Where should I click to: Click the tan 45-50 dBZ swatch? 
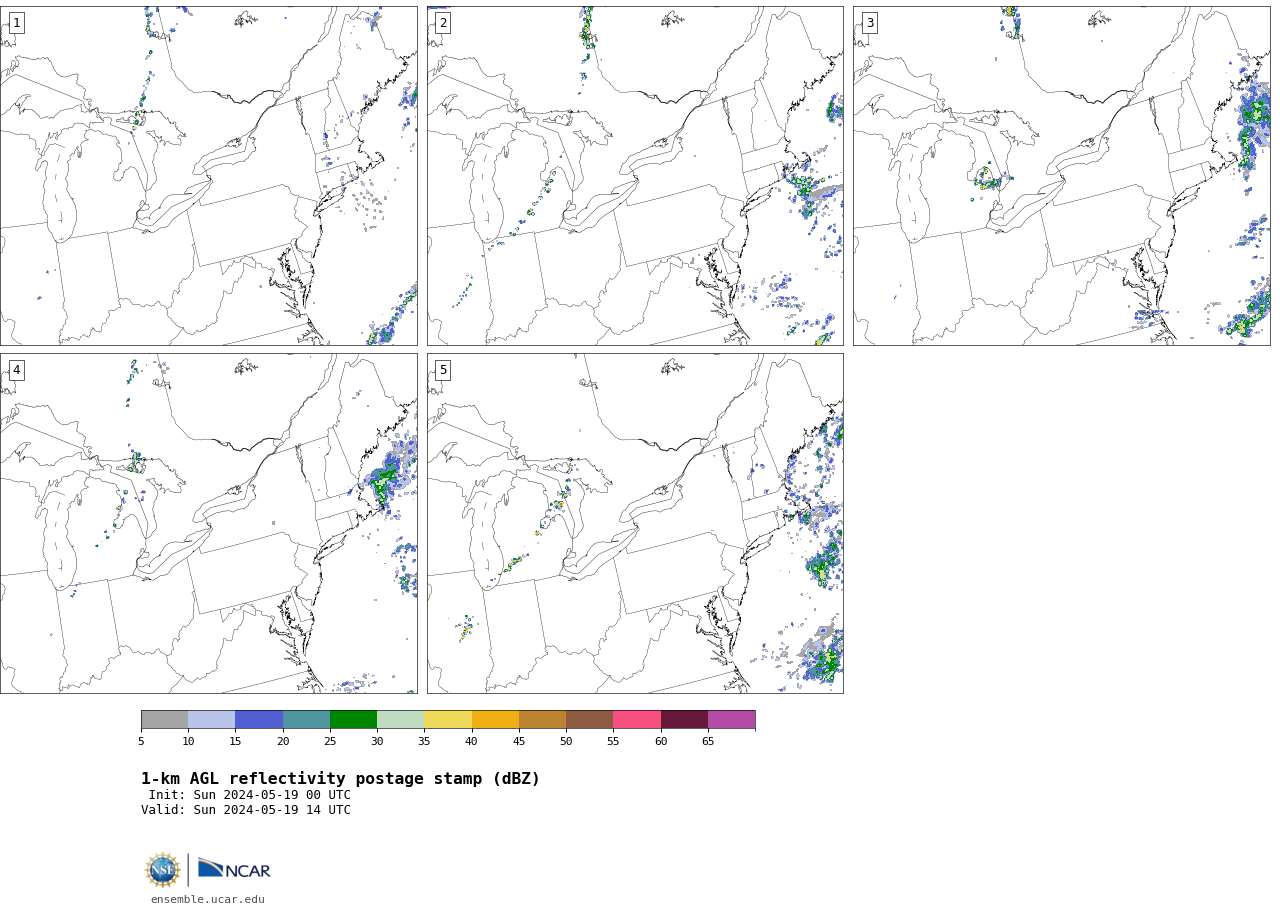click(x=542, y=720)
